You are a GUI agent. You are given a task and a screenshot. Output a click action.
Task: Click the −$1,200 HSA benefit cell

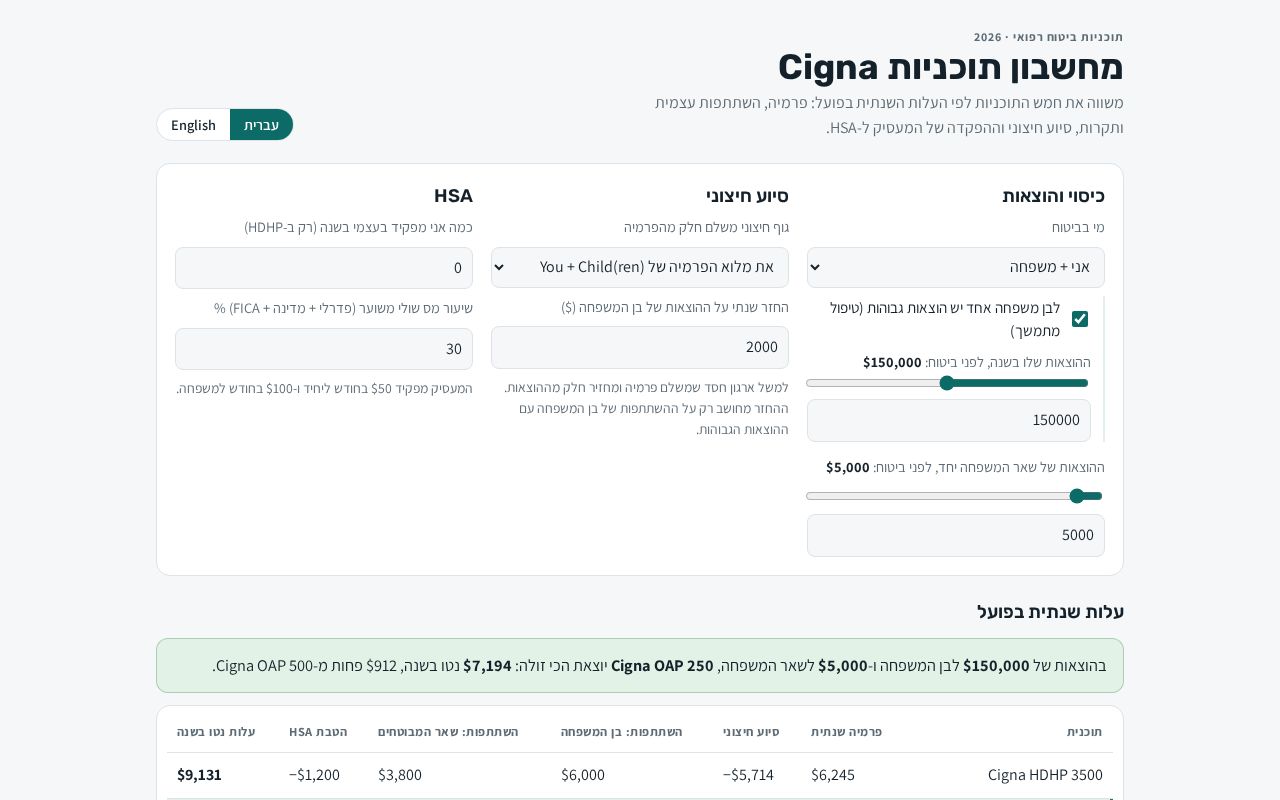pyautogui.click(x=314, y=775)
